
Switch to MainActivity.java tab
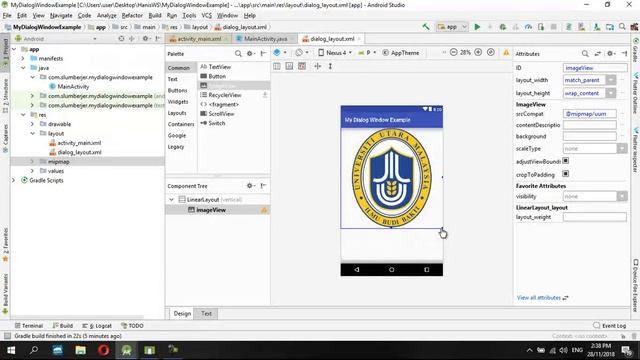(x=265, y=39)
